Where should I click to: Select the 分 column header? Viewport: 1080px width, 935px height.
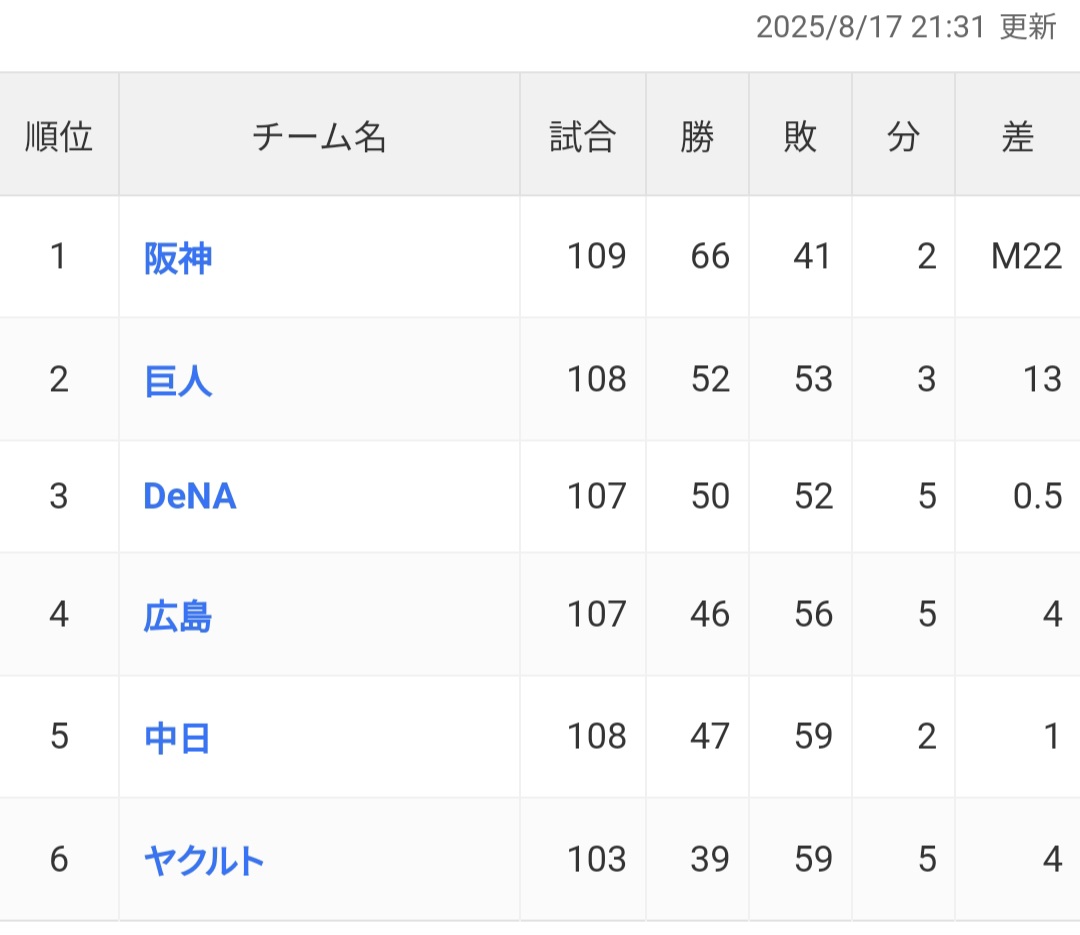(x=903, y=136)
